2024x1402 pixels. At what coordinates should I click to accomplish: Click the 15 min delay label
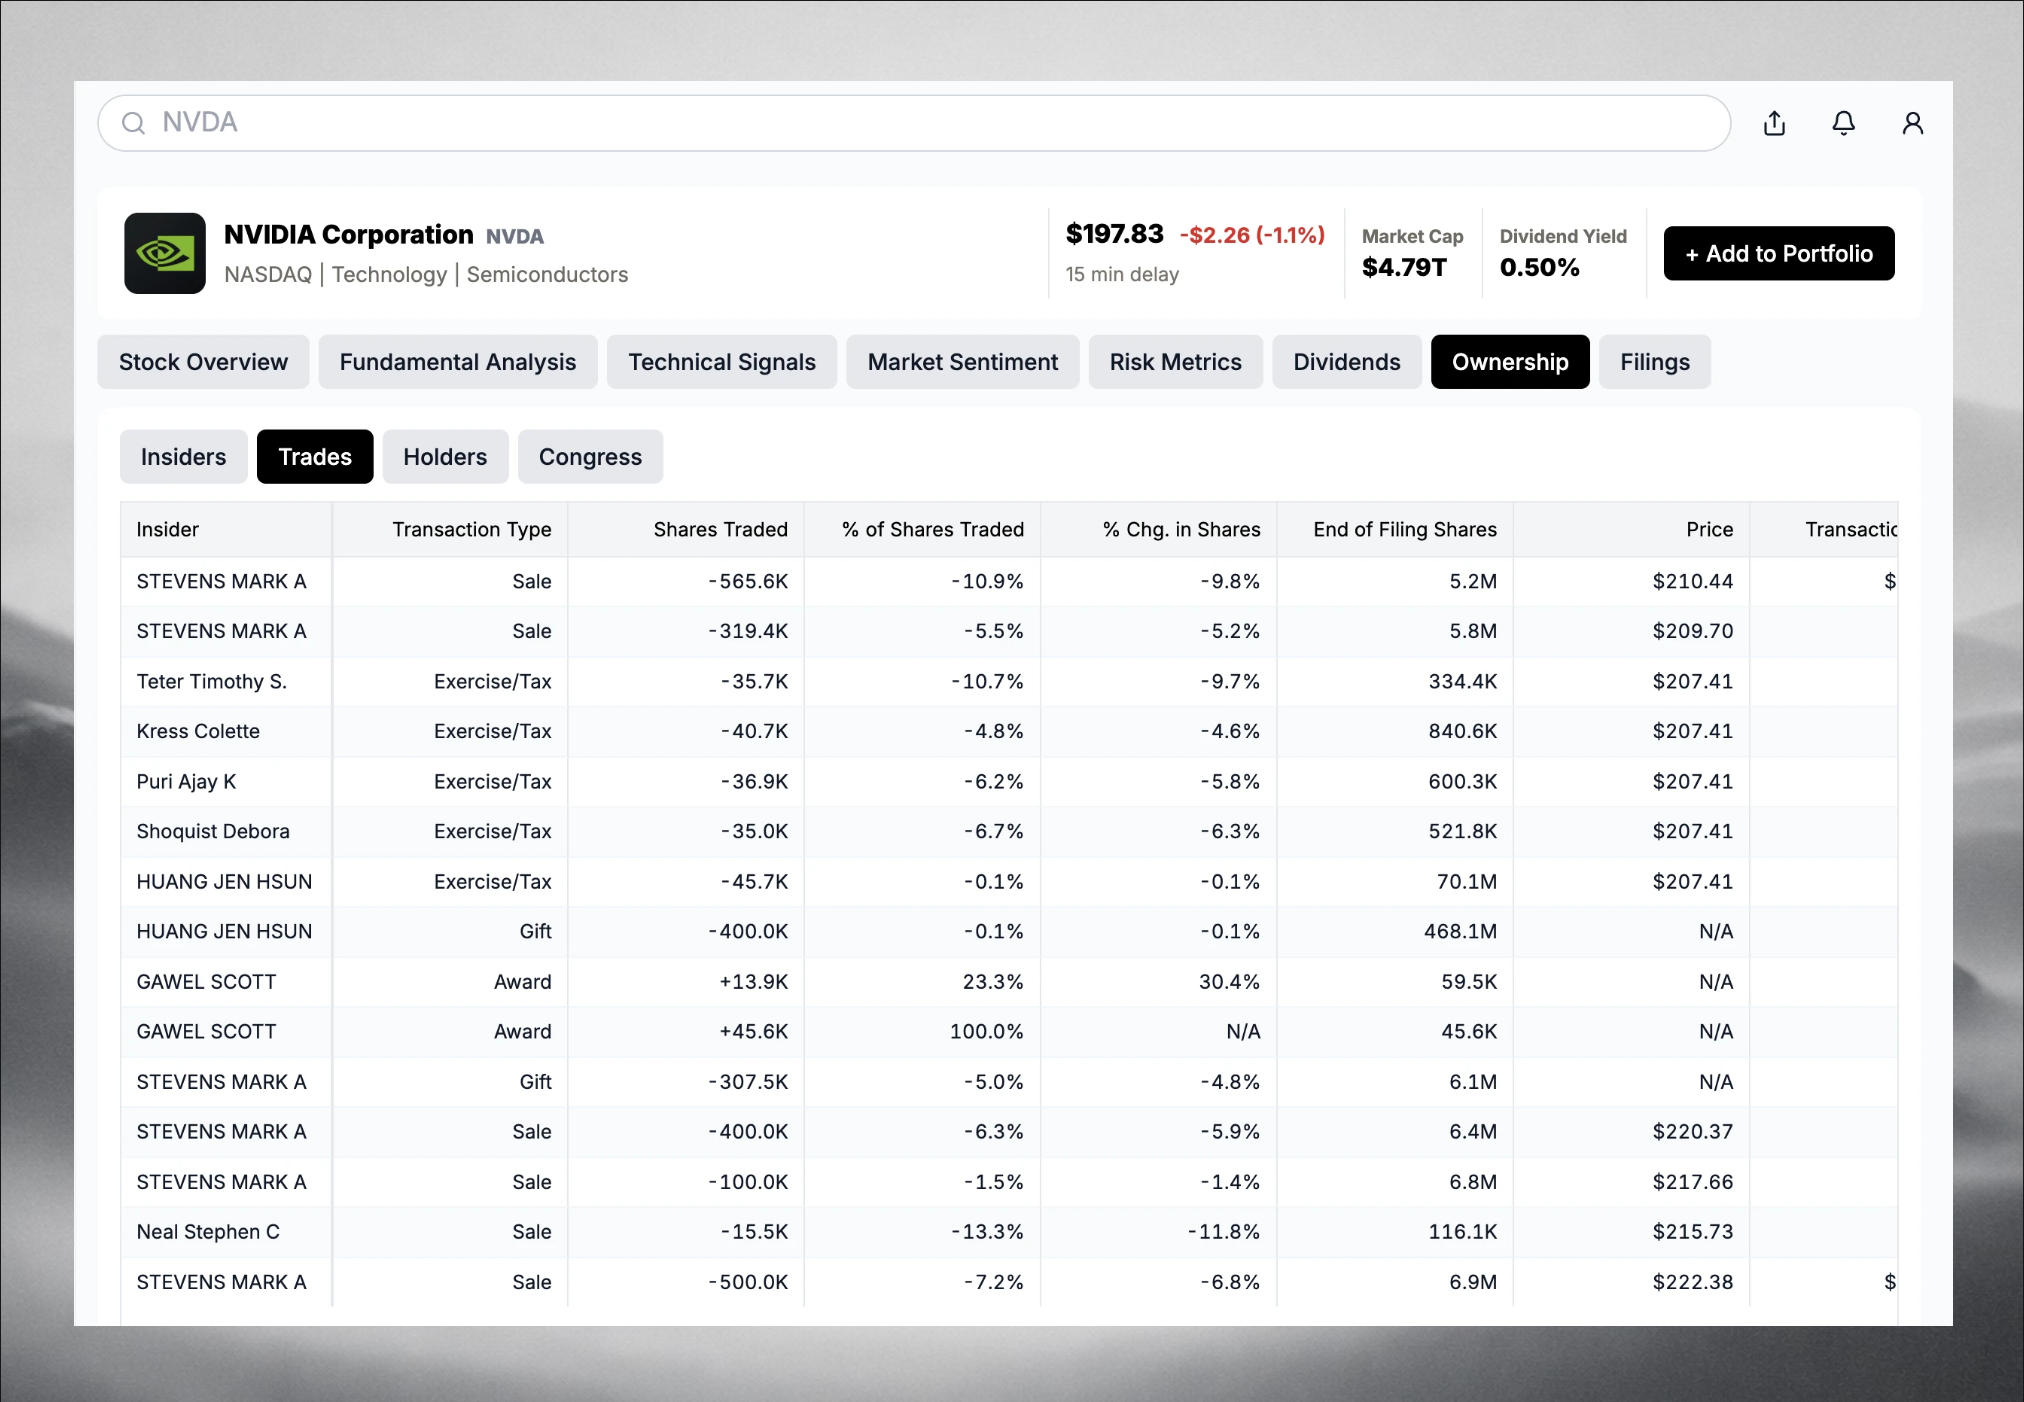point(1122,274)
